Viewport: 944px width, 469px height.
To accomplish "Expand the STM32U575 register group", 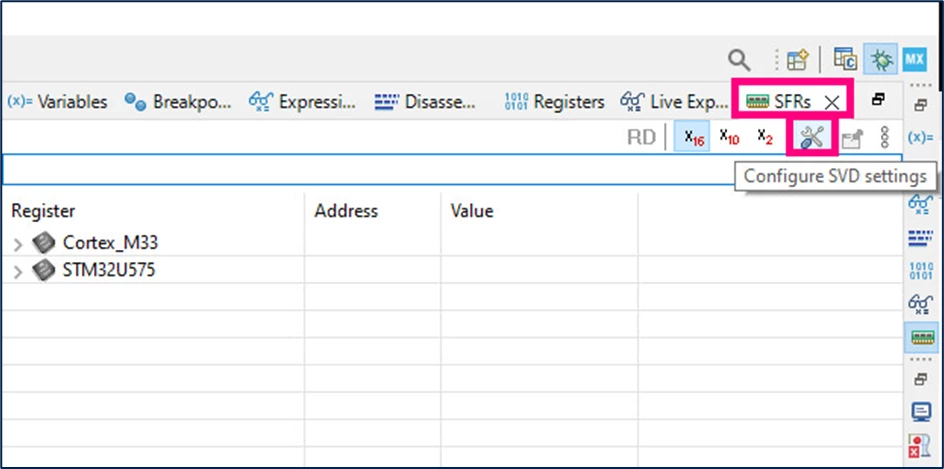I will [x=18, y=272].
